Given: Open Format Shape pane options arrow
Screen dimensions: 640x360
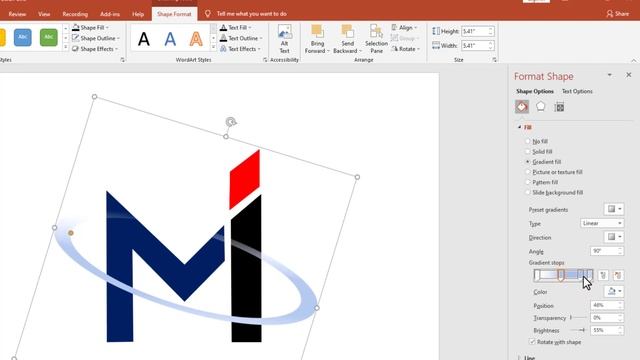Looking at the screenshot, I should tap(609, 75).
